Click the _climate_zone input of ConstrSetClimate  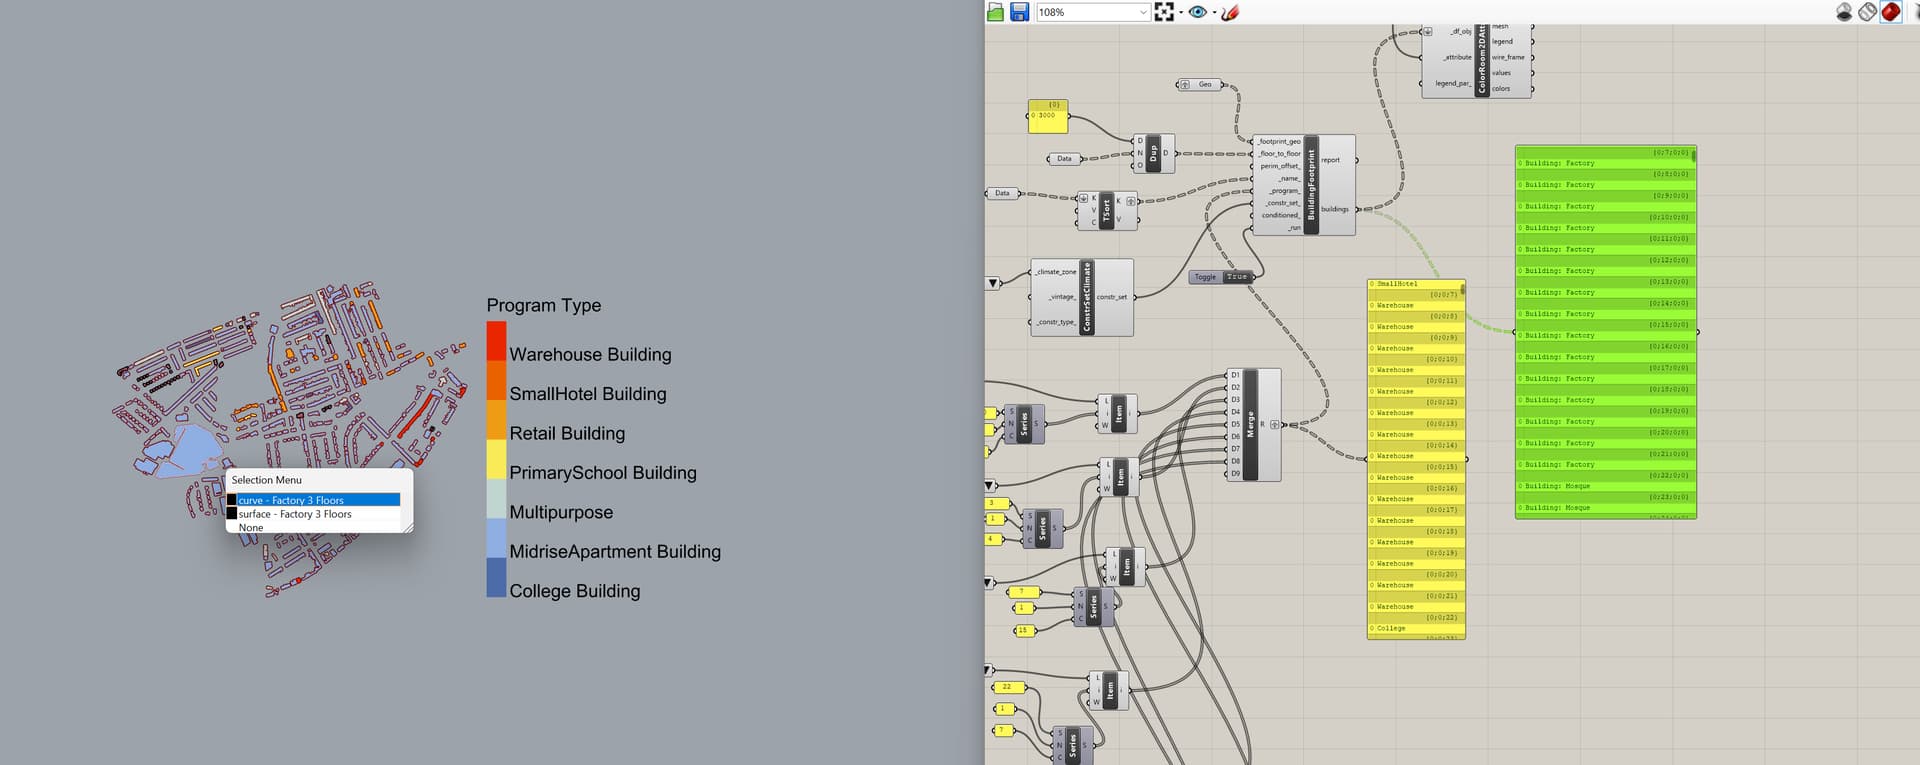pos(1056,272)
